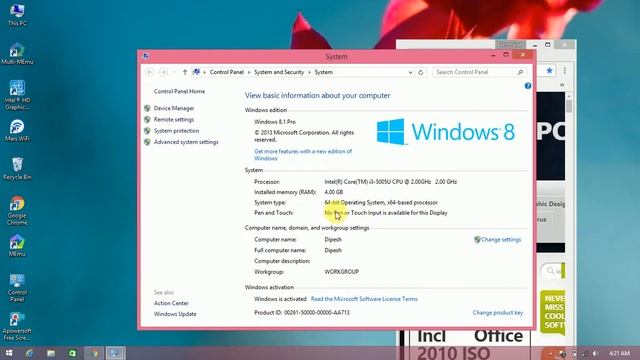Open Control Panel Home
The width and height of the screenshot is (640, 360).
pyautogui.click(x=179, y=91)
